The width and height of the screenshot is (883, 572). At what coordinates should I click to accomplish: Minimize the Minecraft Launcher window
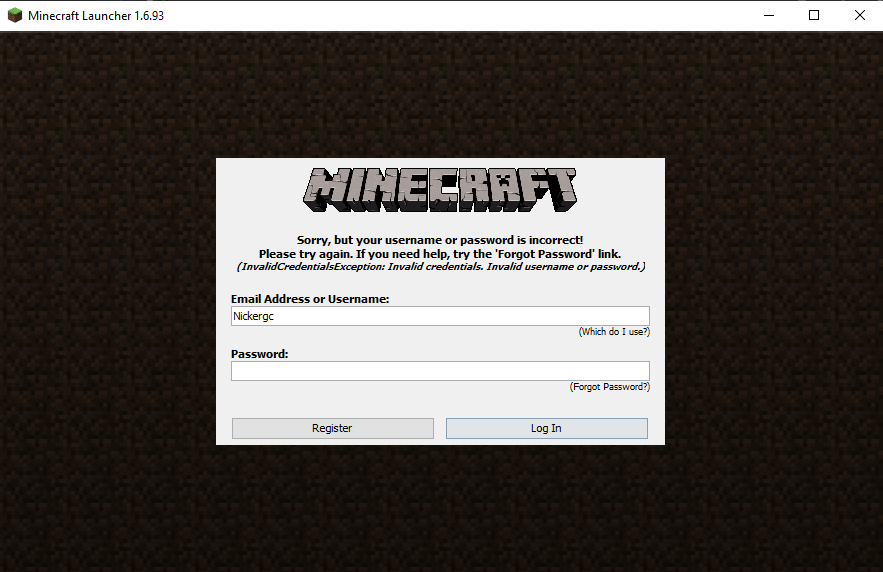(769, 15)
